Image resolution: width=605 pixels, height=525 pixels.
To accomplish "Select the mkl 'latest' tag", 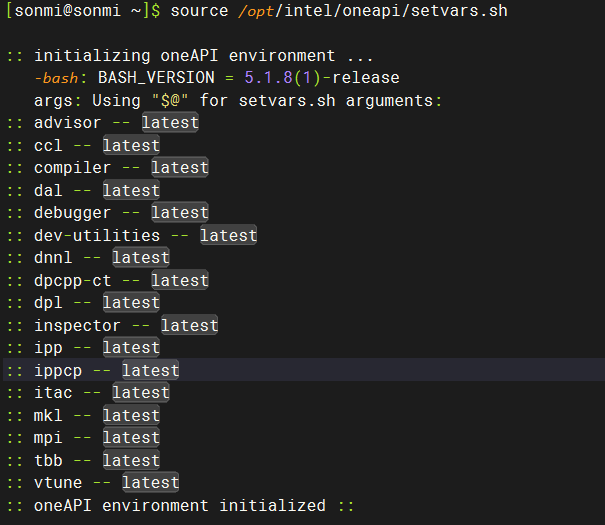I will (x=131, y=416).
